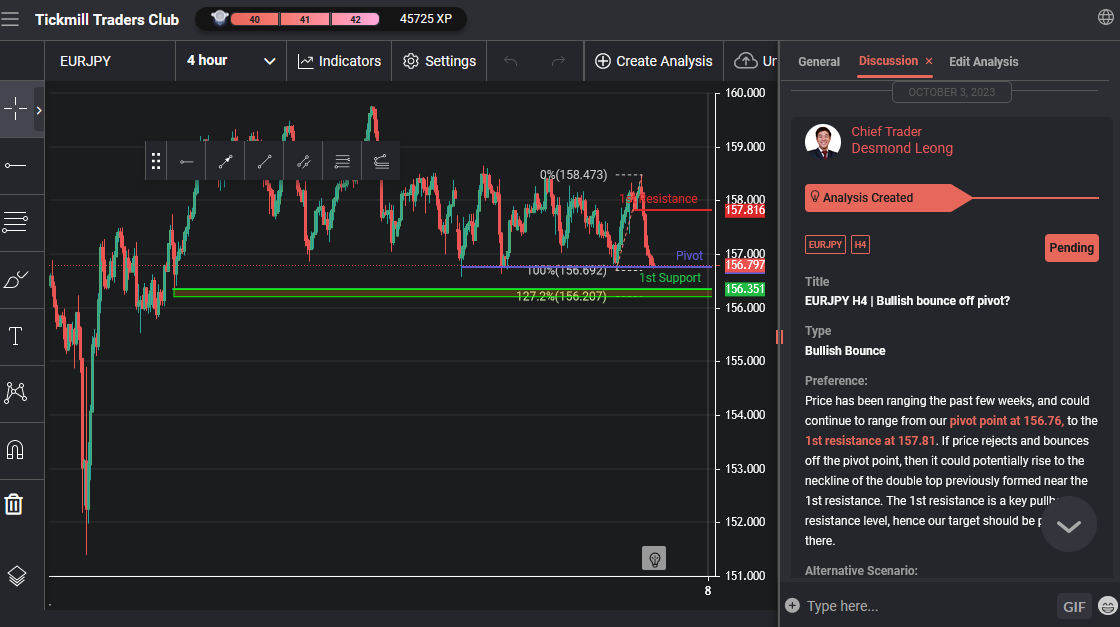Click the 156.351 support price label
This screenshot has height=627, width=1120.
coord(744,289)
